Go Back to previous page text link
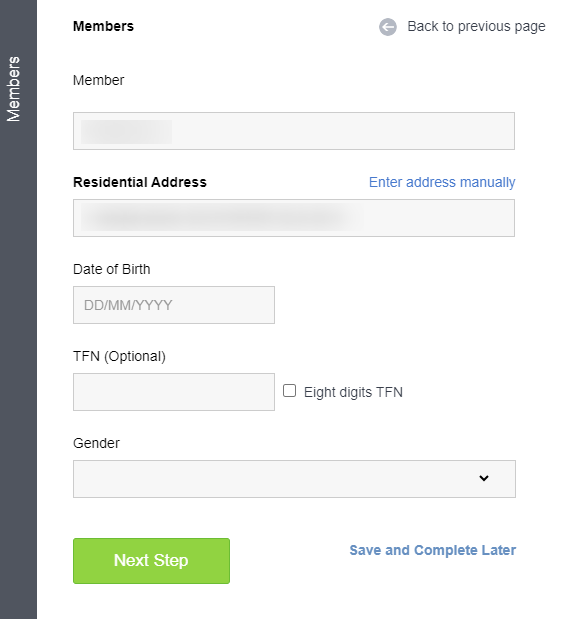Viewport: 562px width, 619px height. pyautogui.click(x=476, y=26)
